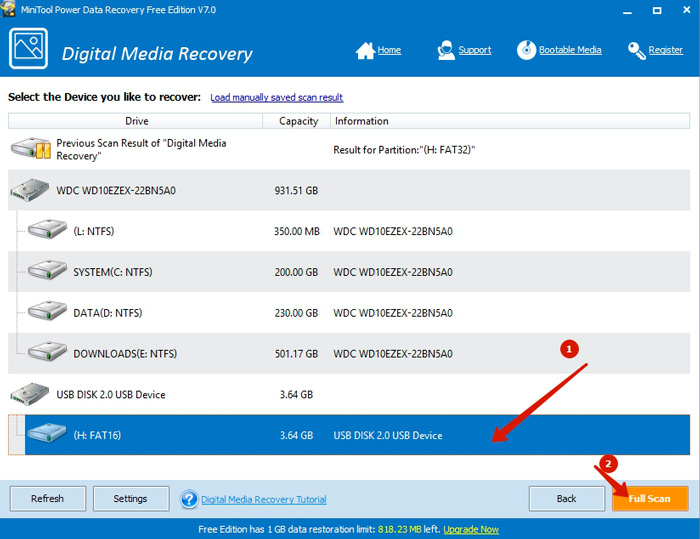Click the 350.00 MB capacity value
700x539 pixels.
297,231
